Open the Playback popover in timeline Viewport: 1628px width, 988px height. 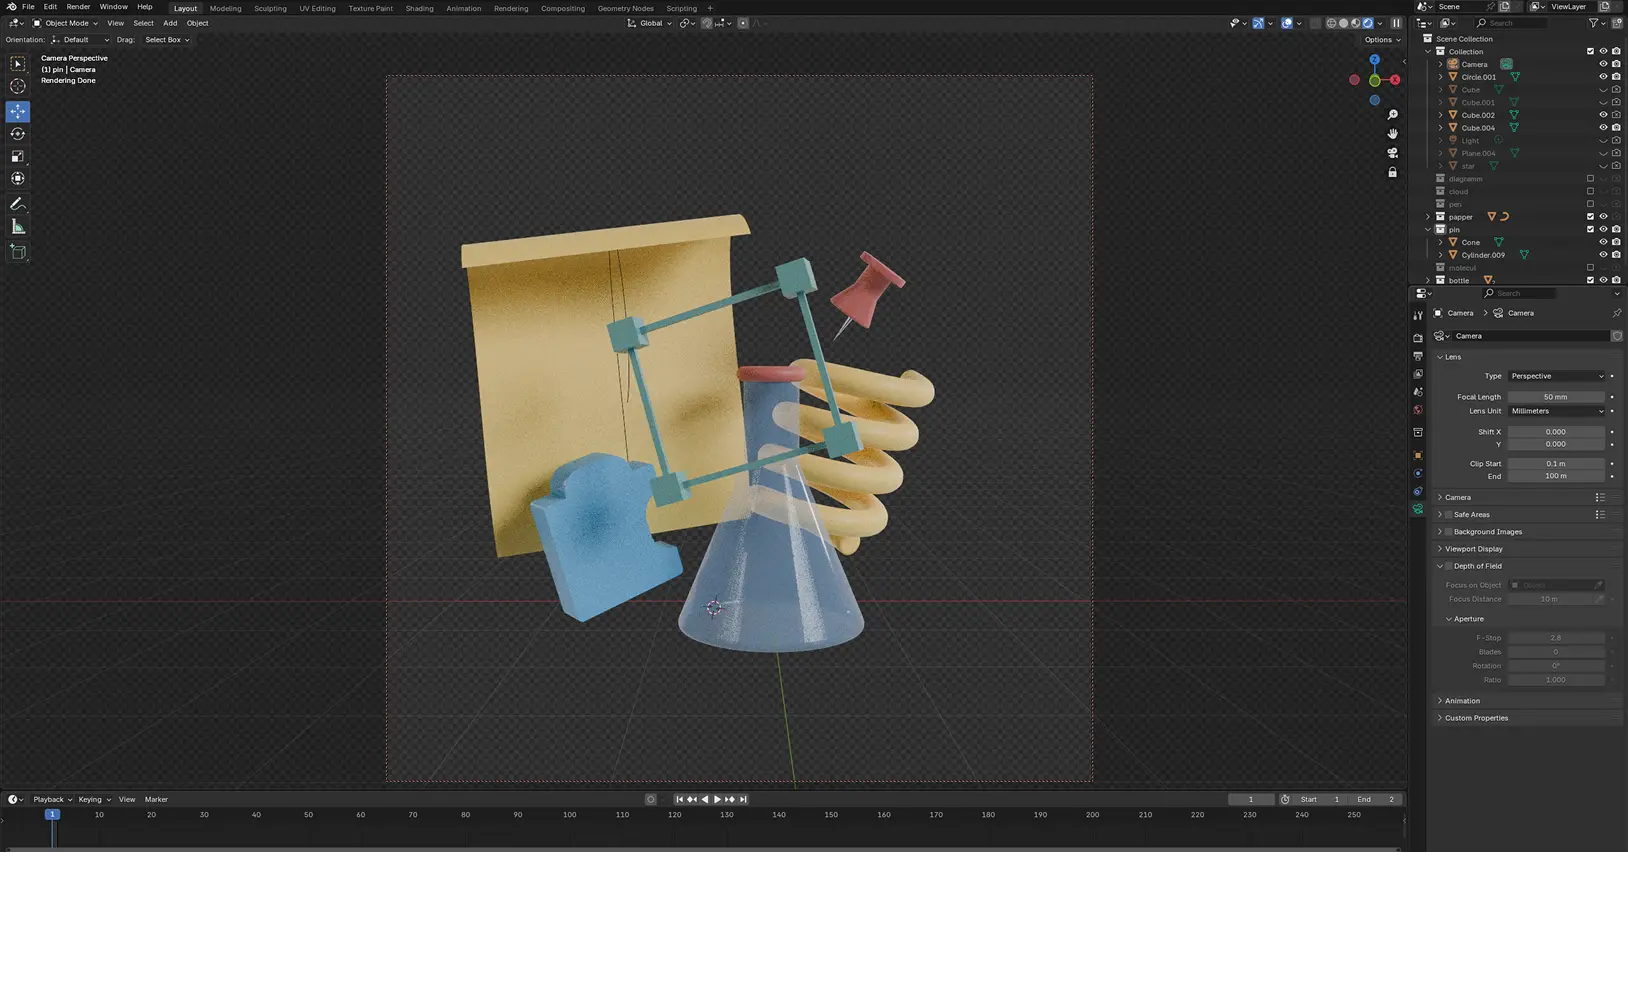click(52, 800)
